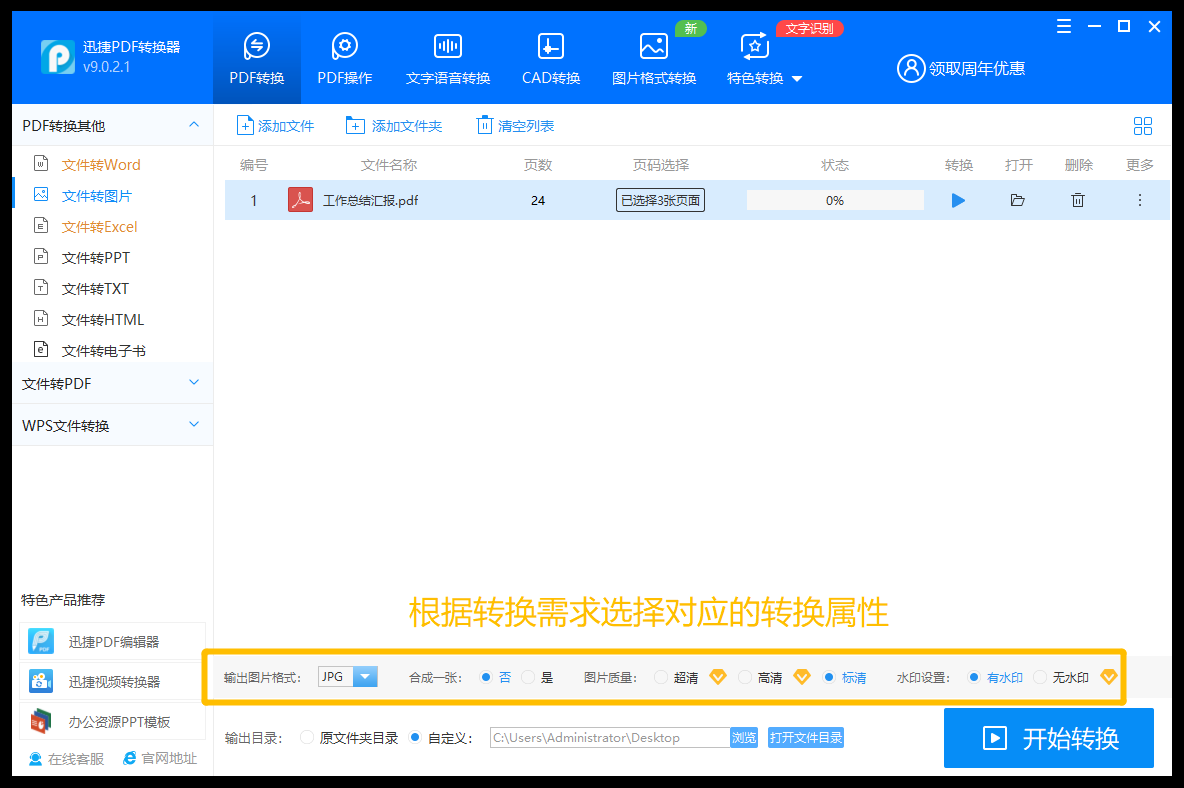Select 文件转Word in sidebar
The image size is (1184, 788).
point(100,165)
